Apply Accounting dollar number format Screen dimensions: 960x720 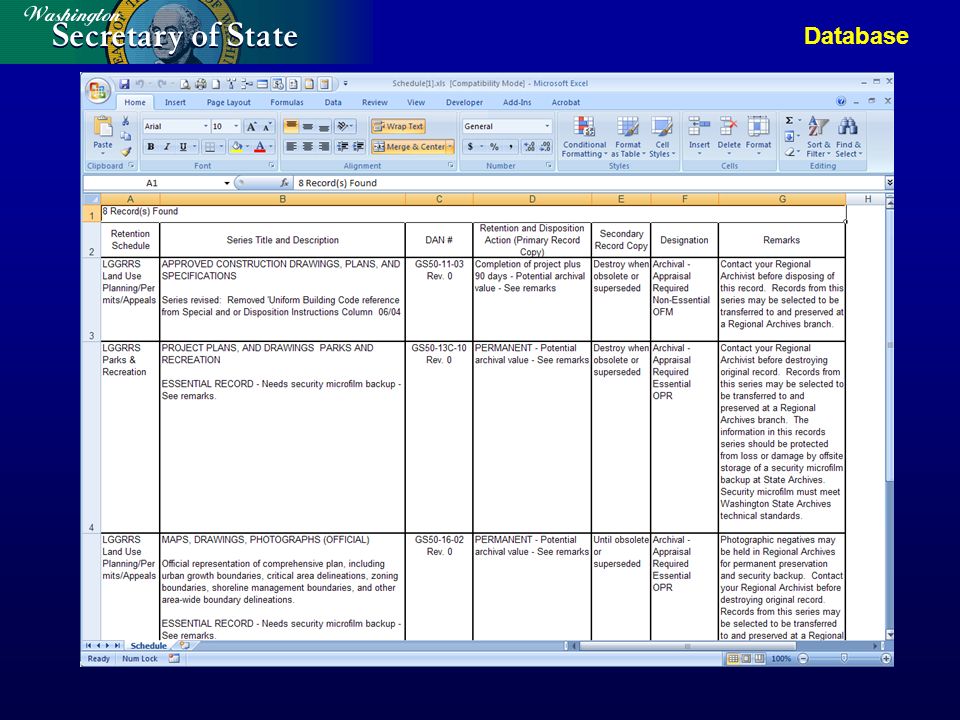[470, 146]
